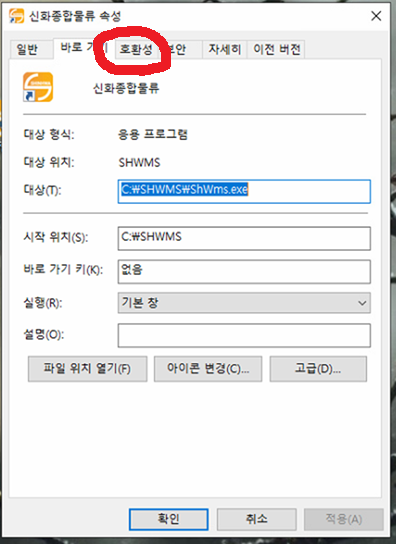The height and width of the screenshot is (544, 396).
Task: Click the large shortcut icon in the dialog
Action: [38, 87]
